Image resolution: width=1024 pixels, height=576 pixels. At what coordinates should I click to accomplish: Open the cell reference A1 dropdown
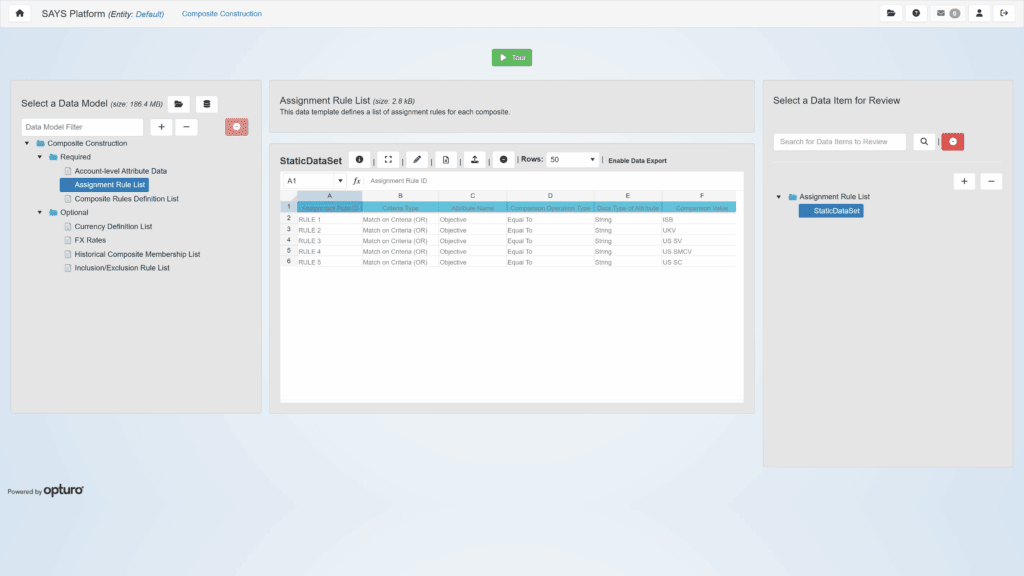pyautogui.click(x=340, y=181)
